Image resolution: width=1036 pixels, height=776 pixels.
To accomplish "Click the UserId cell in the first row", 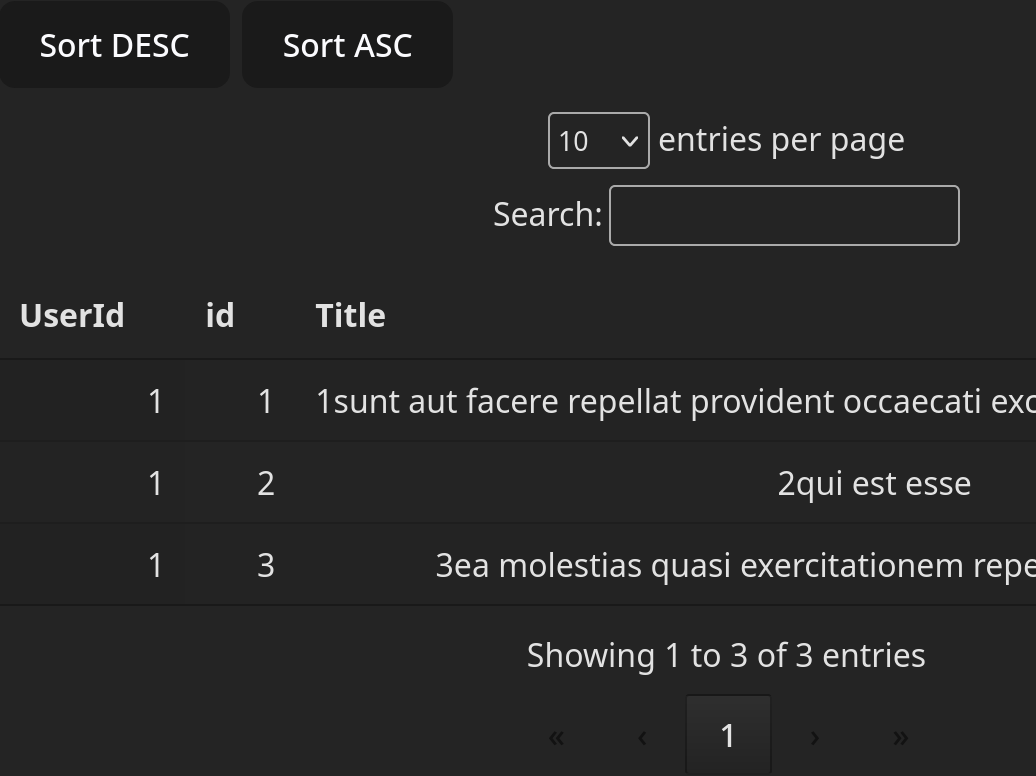I will (x=155, y=402).
